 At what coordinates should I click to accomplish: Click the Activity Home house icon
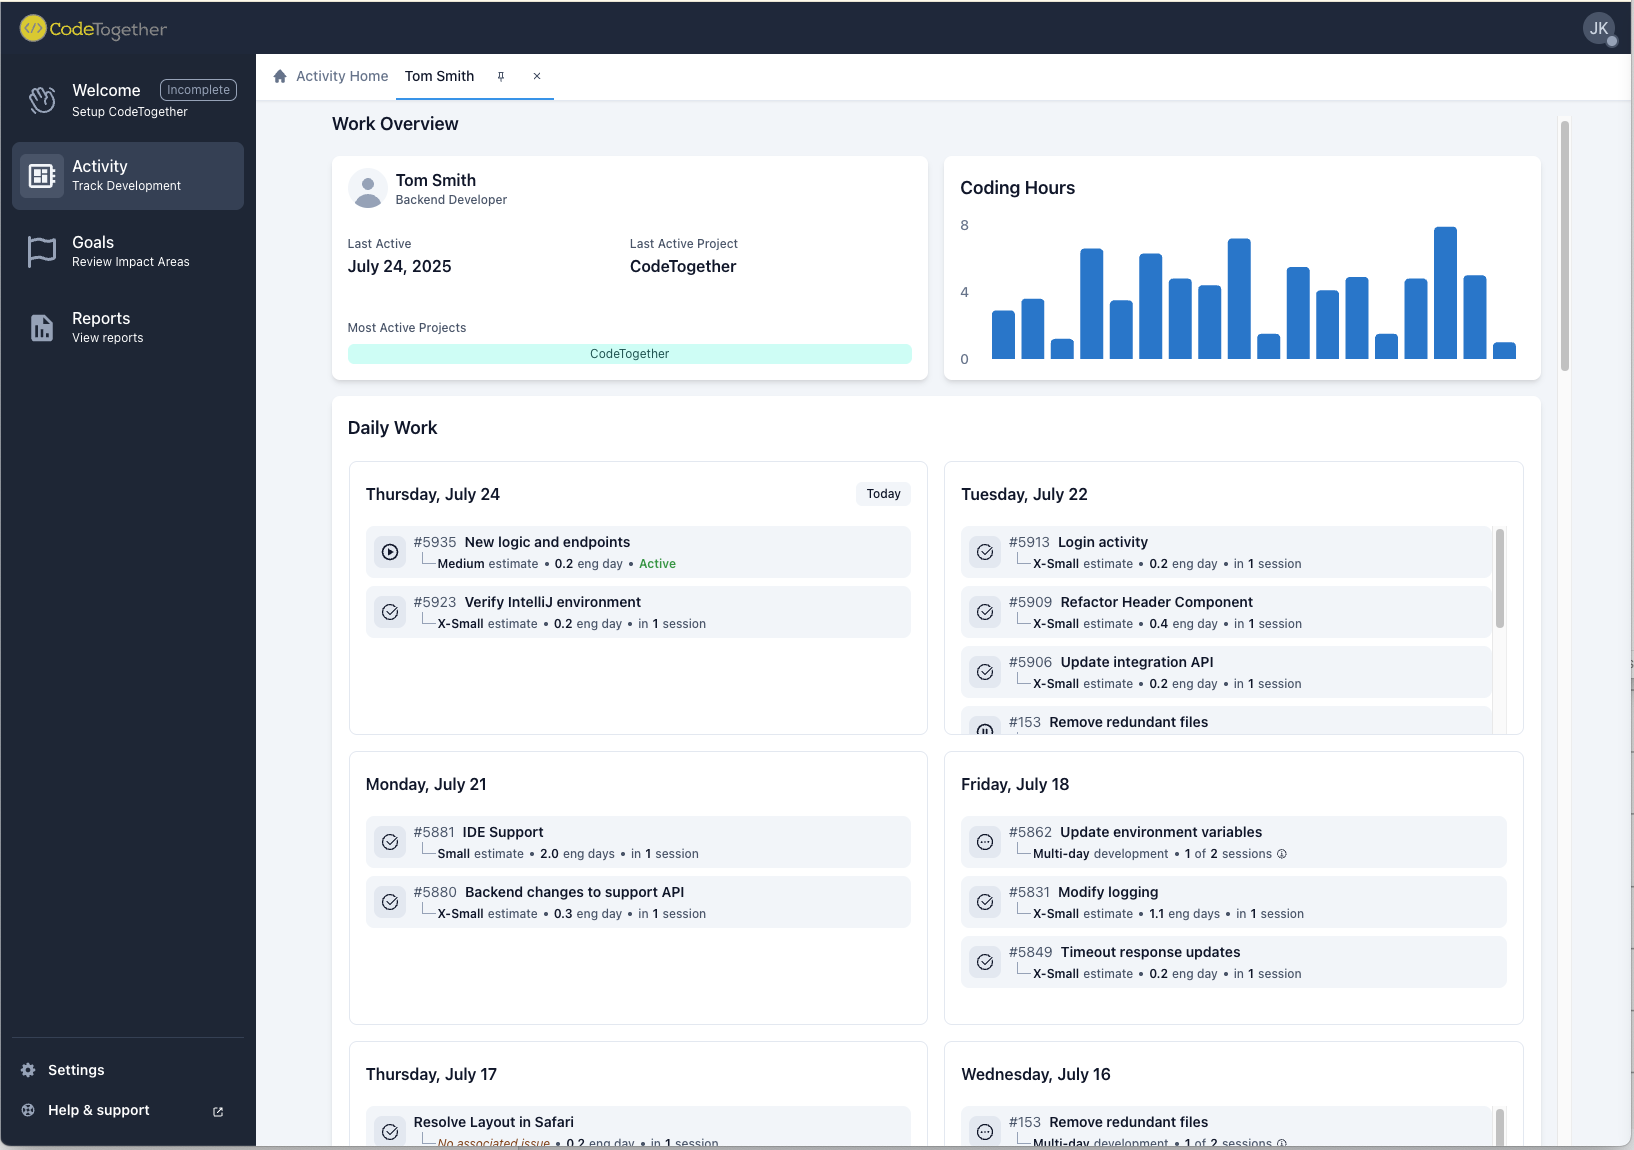pyautogui.click(x=280, y=76)
